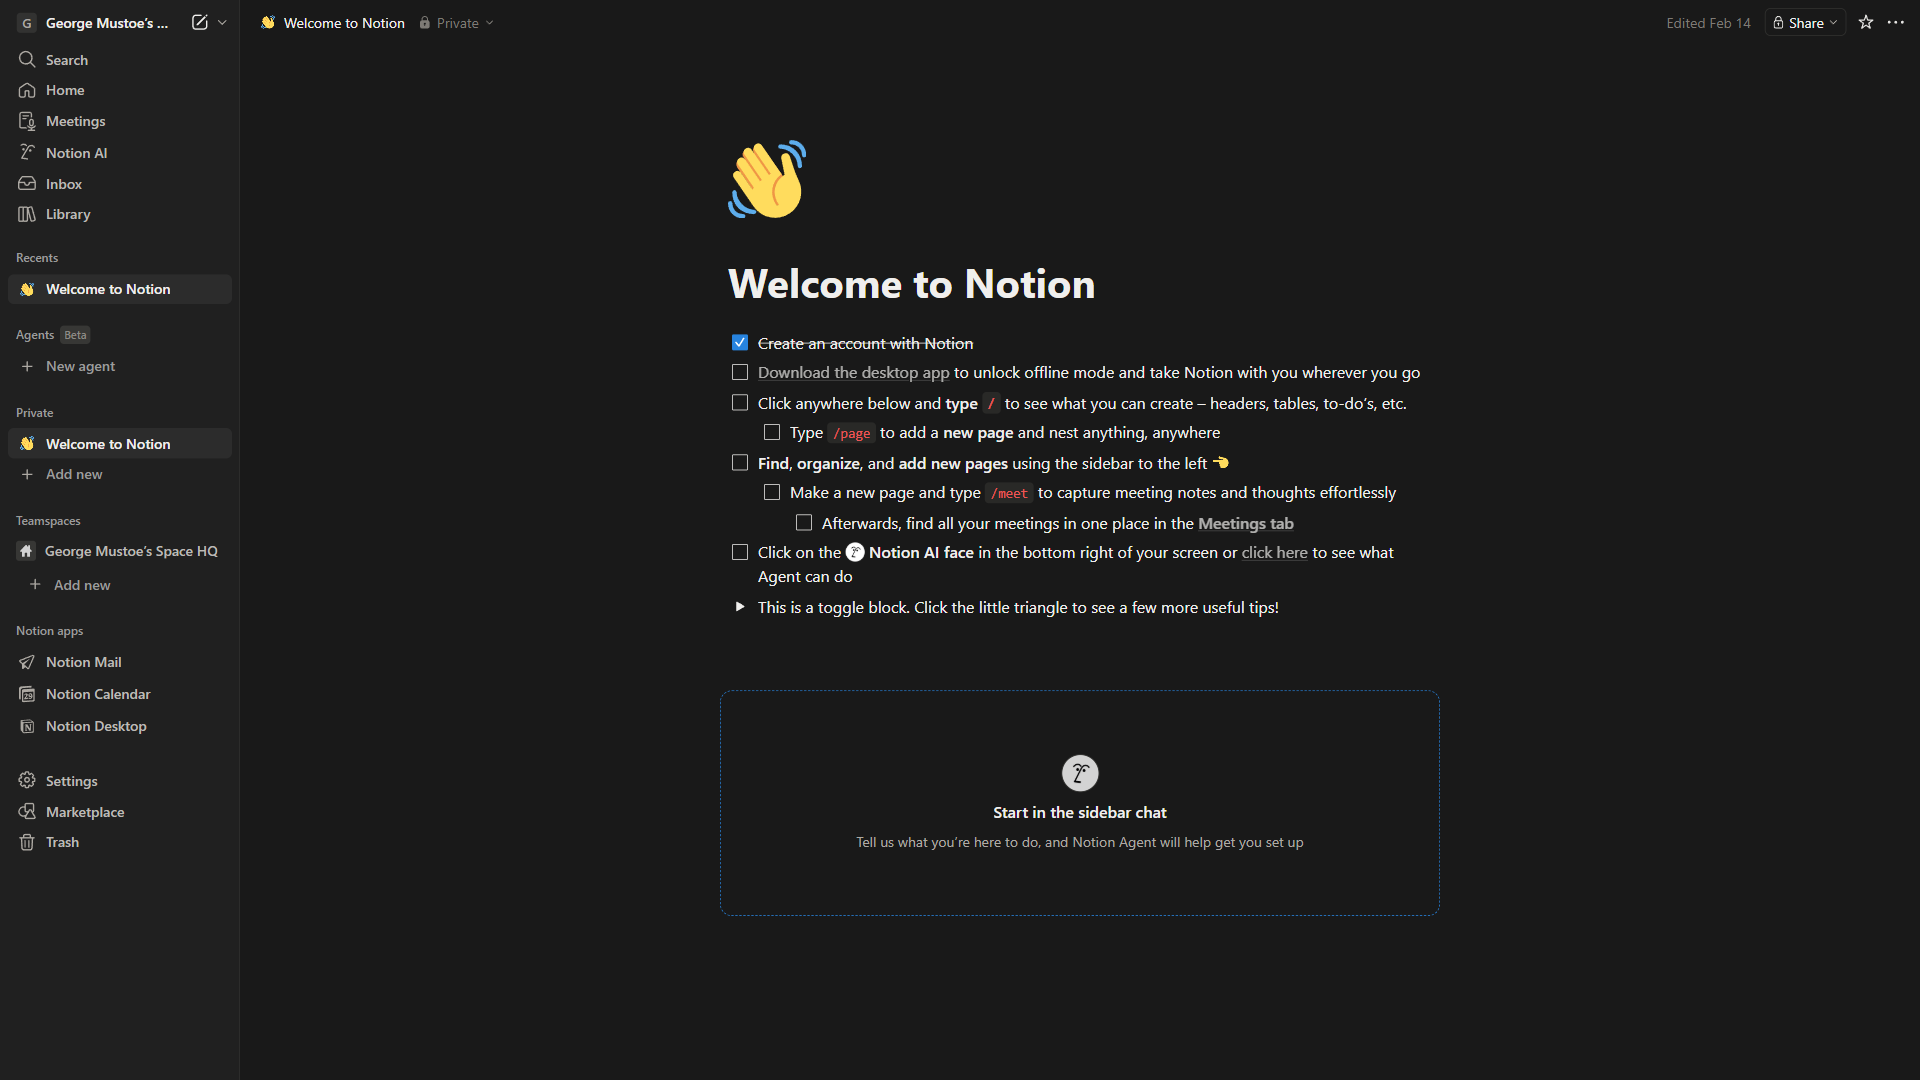
Task: Open Welcome to Notion under Recents
Action: pyautogui.click(x=120, y=289)
